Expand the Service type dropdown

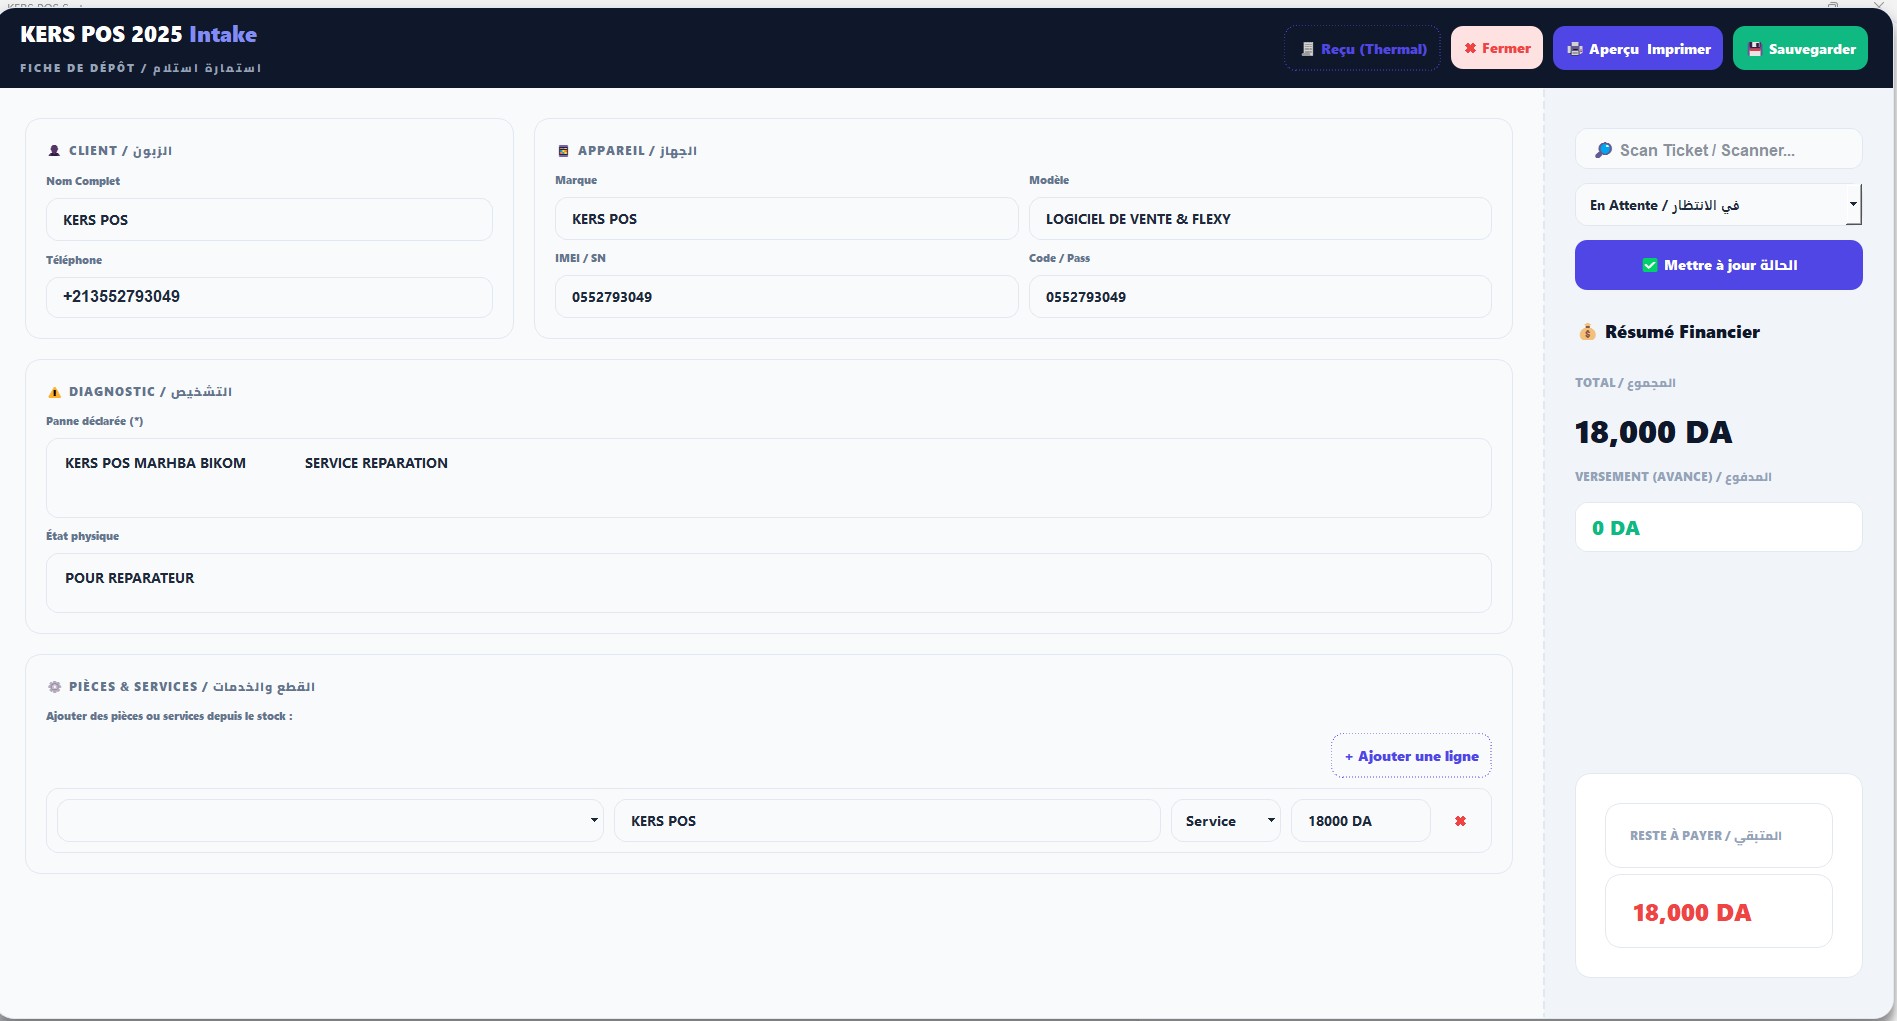click(1226, 821)
